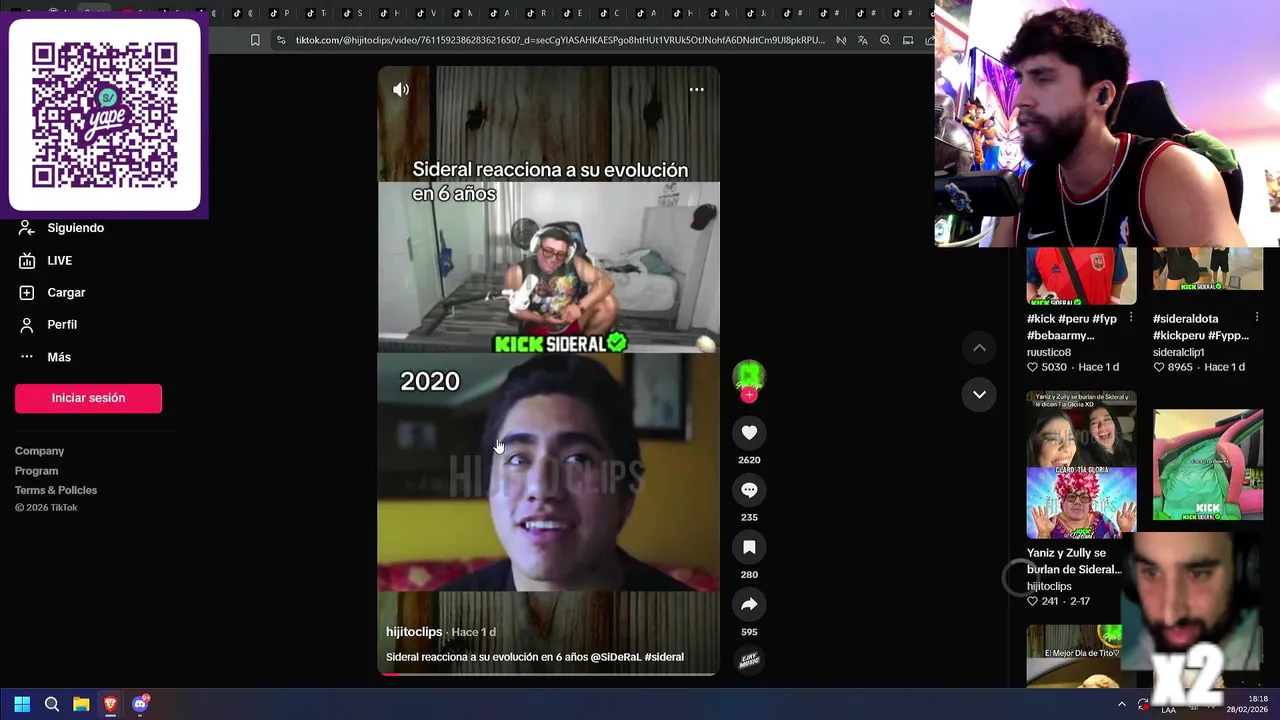Viewport: 1280px width, 720px height.
Task: Click the Iniciar sesión button
Action: point(88,398)
